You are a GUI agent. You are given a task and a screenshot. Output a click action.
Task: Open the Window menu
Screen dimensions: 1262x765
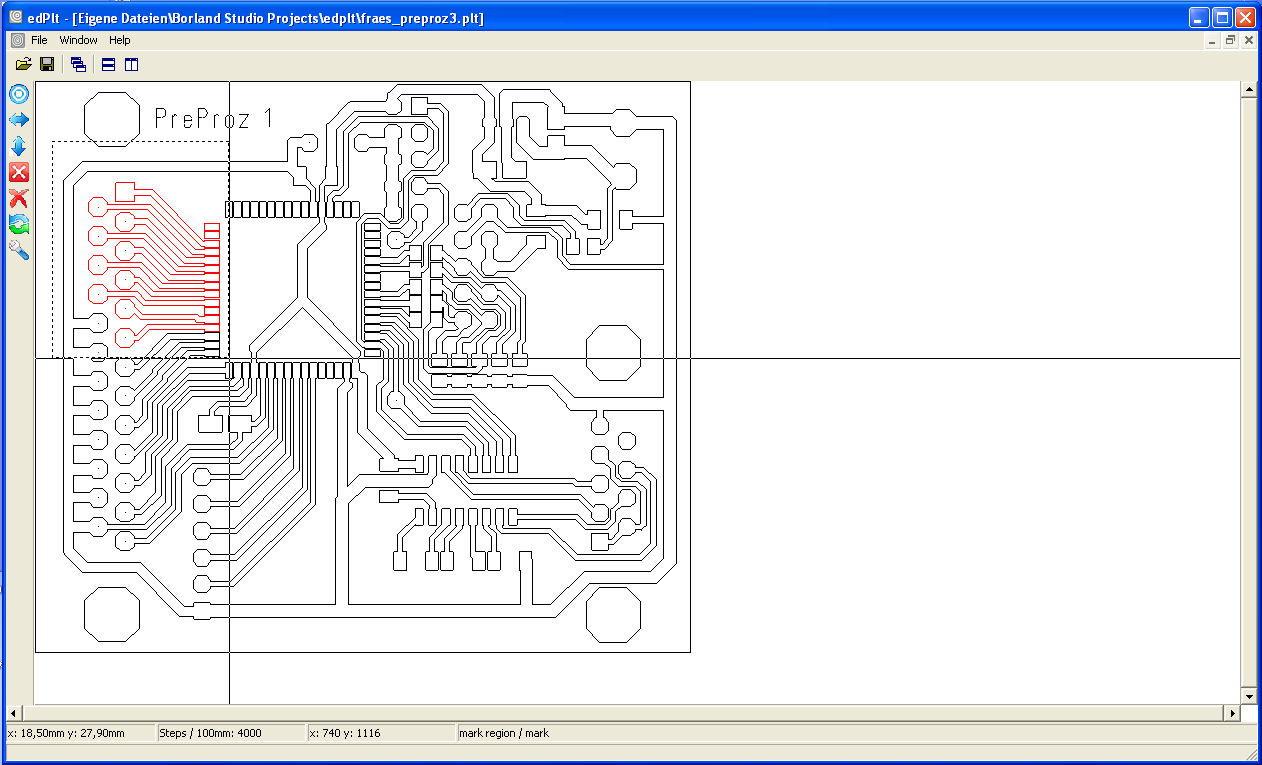[x=78, y=40]
